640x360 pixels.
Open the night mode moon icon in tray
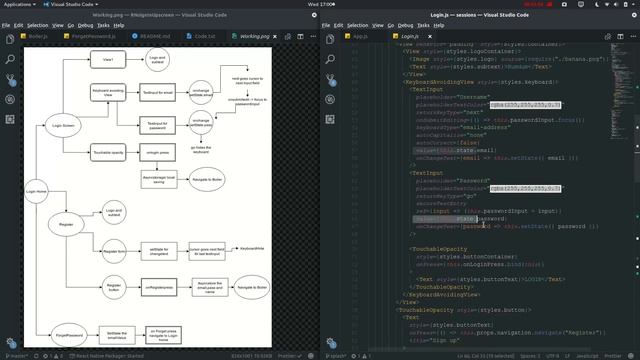(x=596, y=4)
